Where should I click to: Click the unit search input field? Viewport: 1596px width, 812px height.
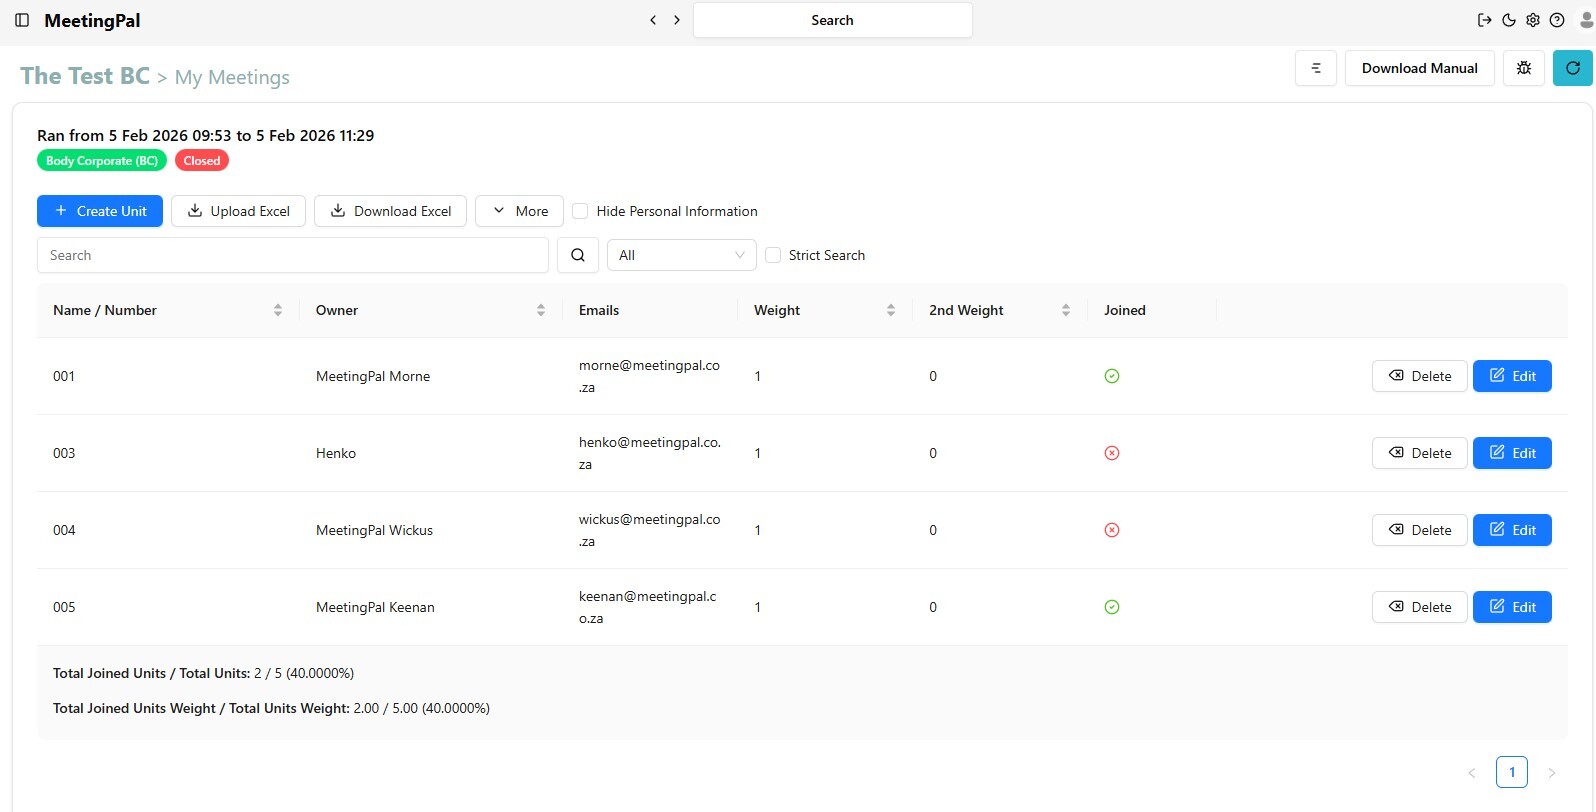click(292, 255)
